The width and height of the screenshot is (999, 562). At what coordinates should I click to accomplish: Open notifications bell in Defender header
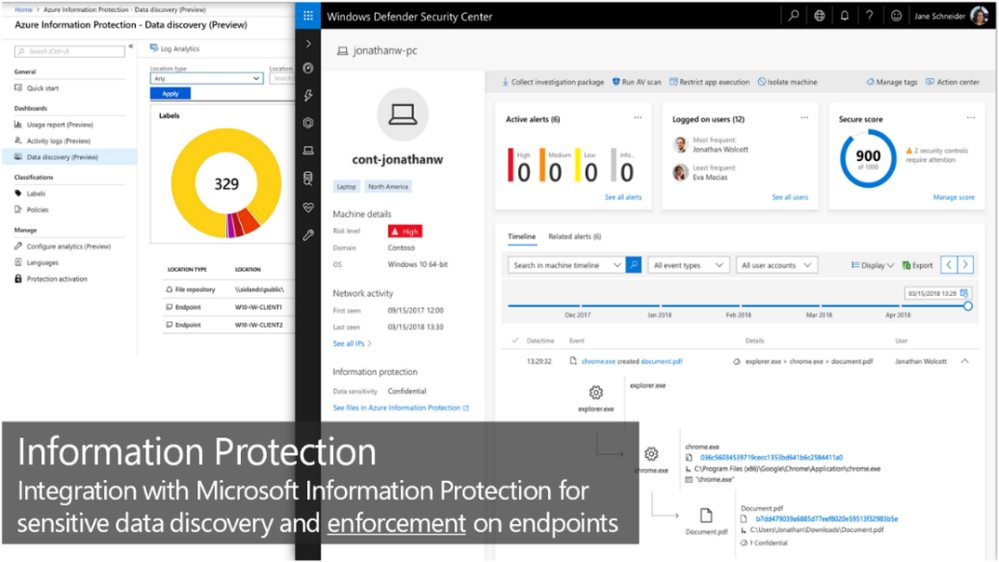[844, 16]
